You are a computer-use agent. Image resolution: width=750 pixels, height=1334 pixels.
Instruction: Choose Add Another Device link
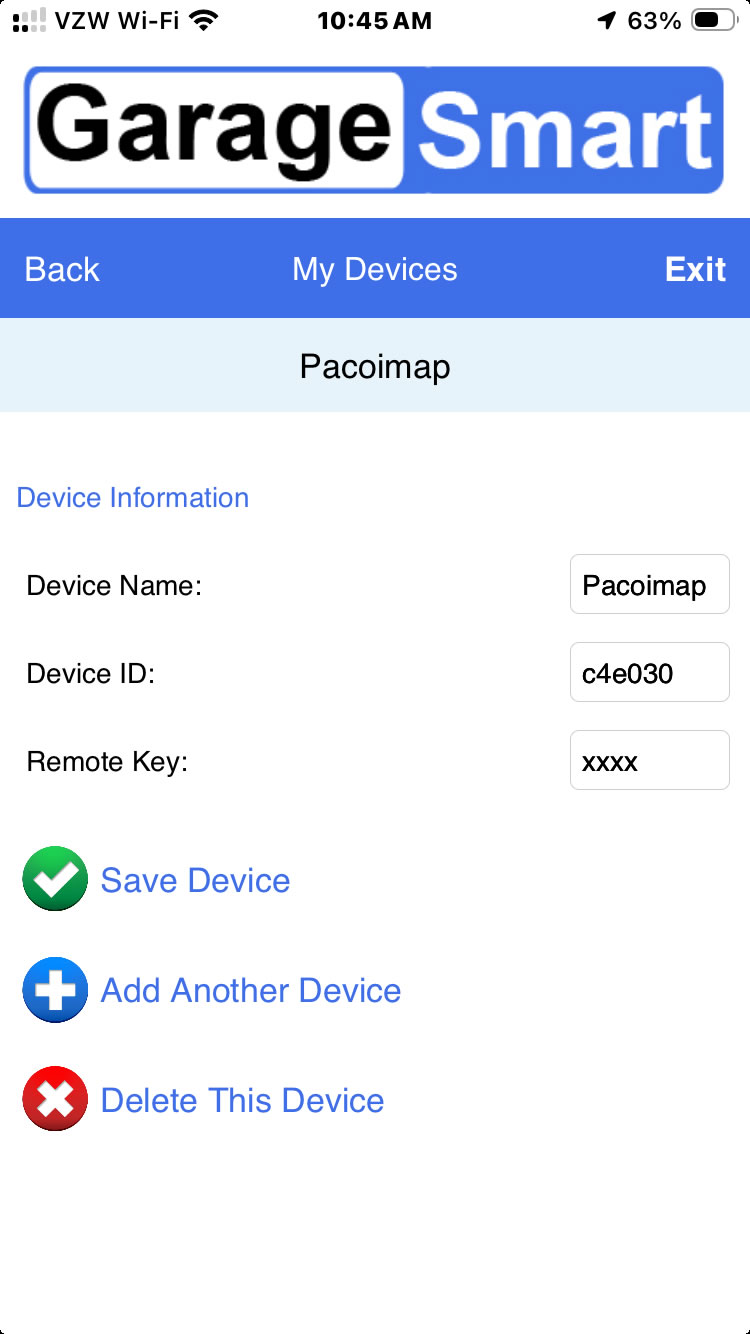coord(251,990)
